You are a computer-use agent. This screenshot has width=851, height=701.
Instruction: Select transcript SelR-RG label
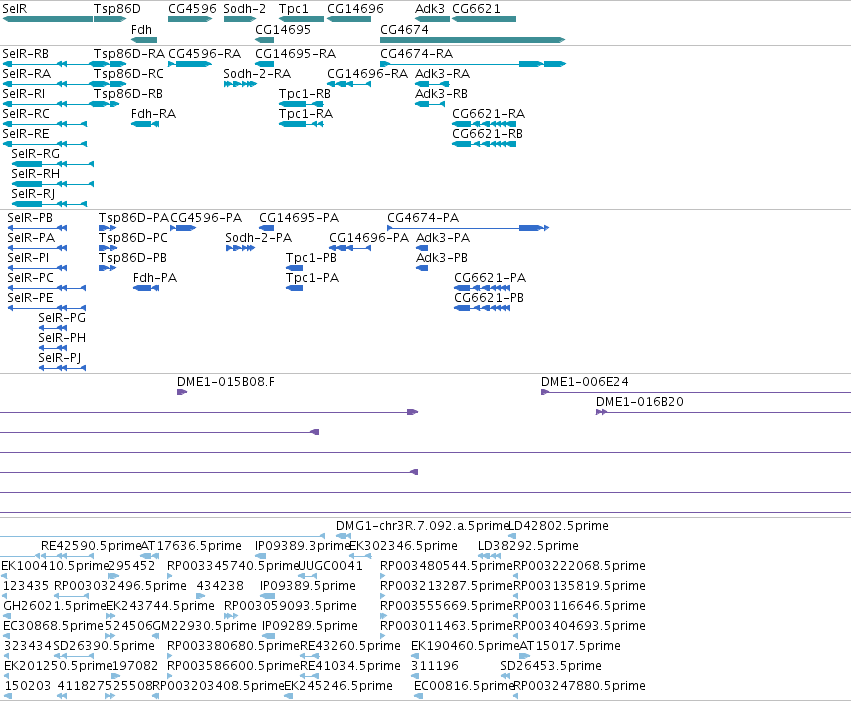tap(35, 154)
